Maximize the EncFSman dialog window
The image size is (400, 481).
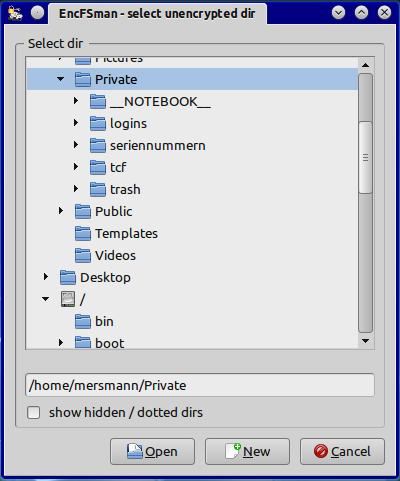click(361, 13)
